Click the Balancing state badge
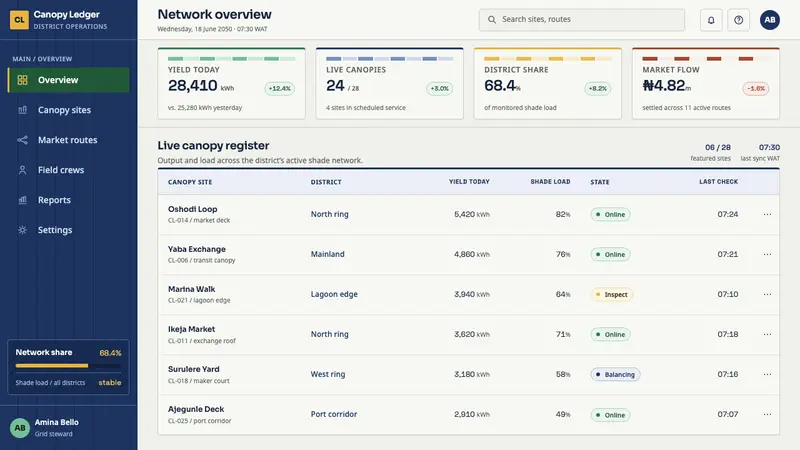This screenshot has height=450, width=800. 615,374
